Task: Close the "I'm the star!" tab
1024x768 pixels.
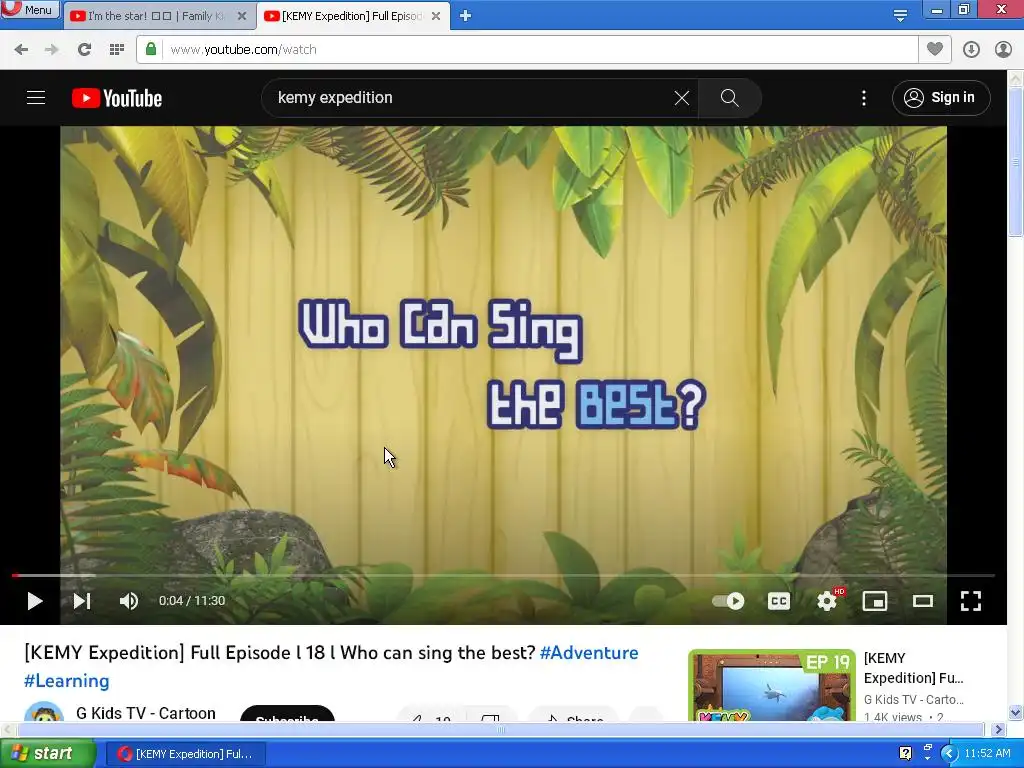Action: pyautogui.click(x=242, y=16)
